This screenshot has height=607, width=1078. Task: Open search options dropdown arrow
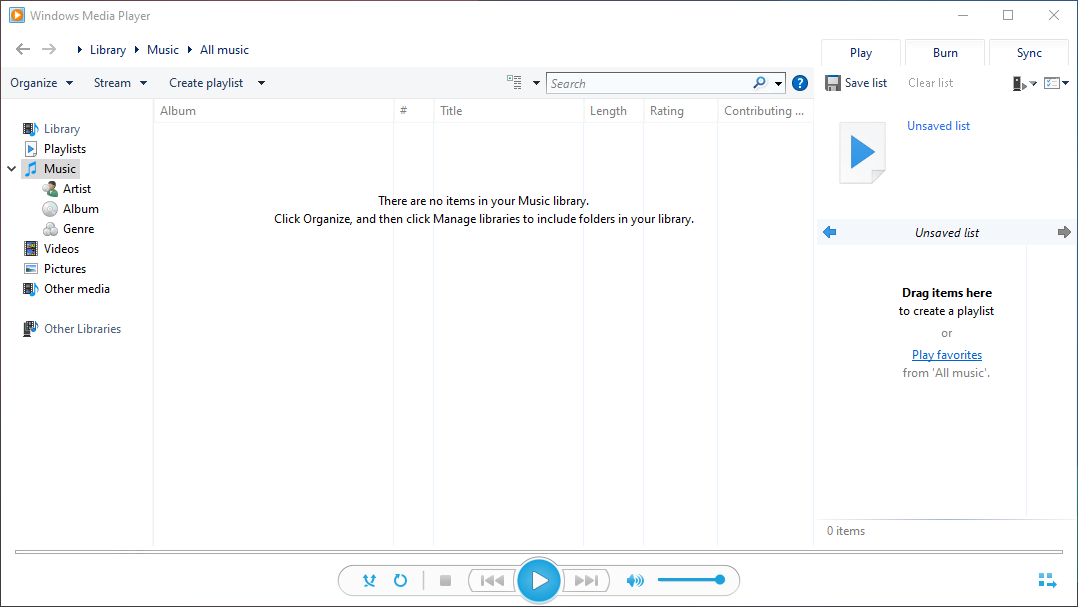click(x=778, y=83)
